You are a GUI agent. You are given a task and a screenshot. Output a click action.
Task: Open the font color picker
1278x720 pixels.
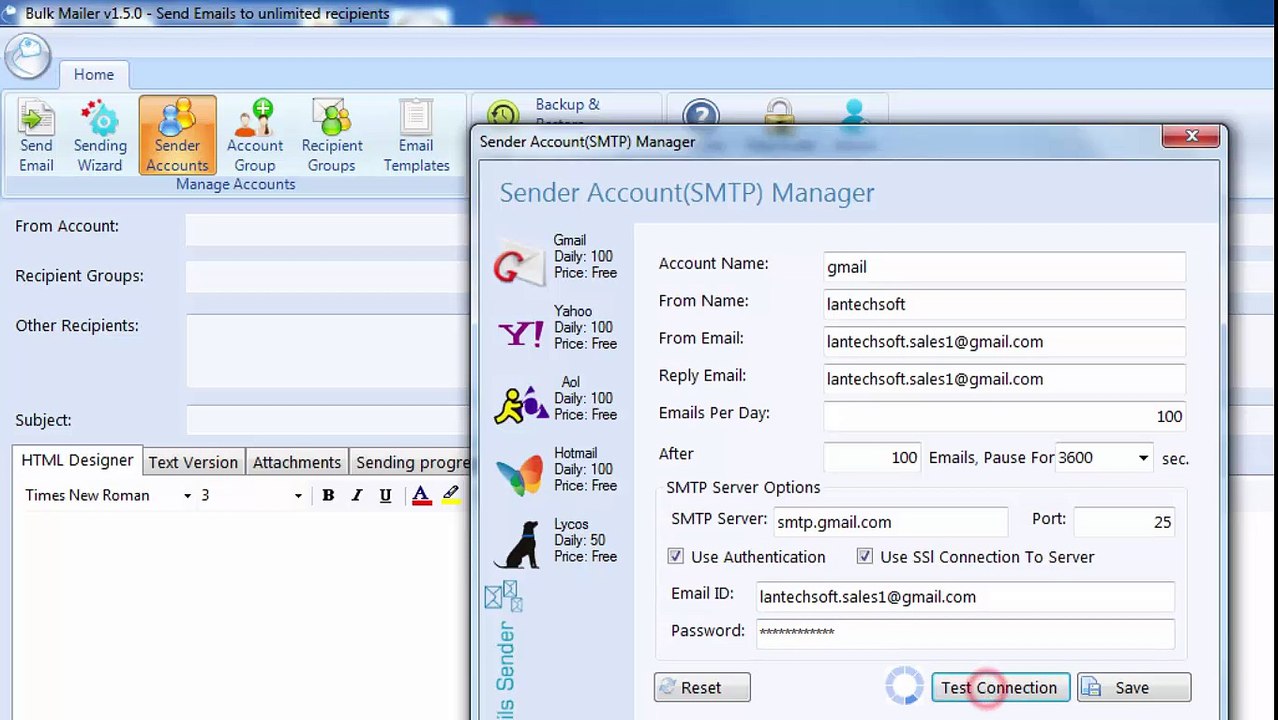[x=421, y=495]
